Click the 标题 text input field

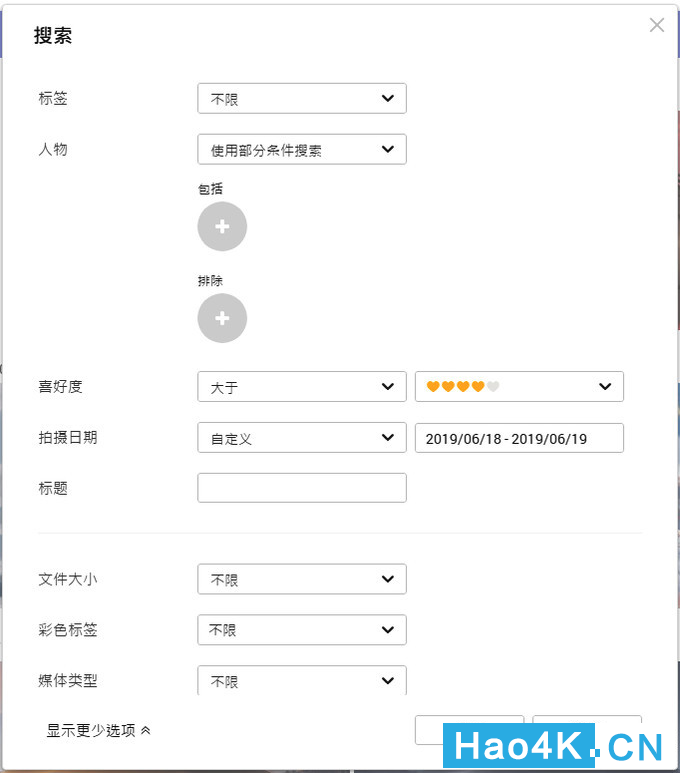(x=302, y=488)
